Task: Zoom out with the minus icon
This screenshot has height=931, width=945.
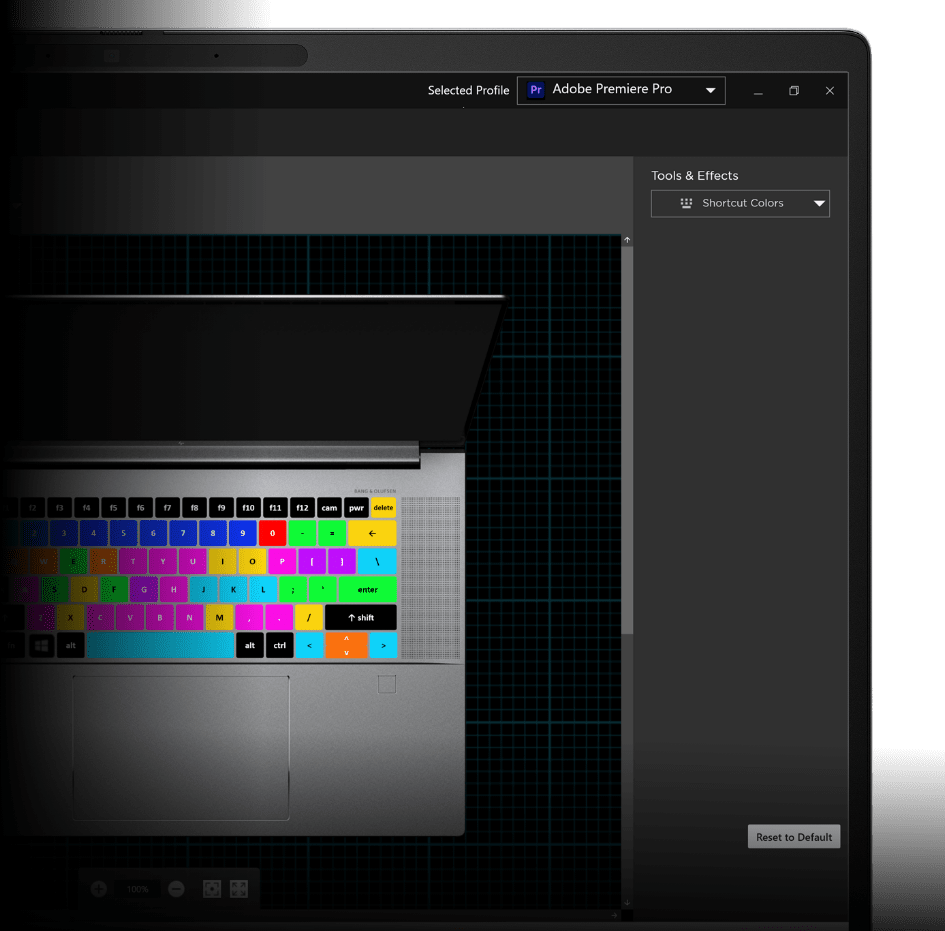Action: tap(176, 888)
